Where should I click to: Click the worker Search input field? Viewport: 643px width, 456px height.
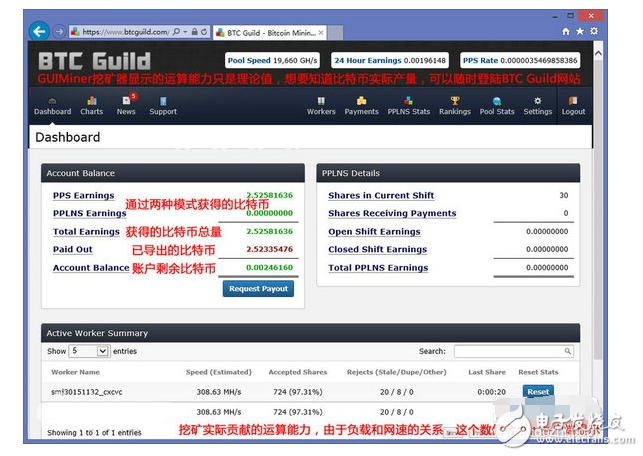click(514, 351)
